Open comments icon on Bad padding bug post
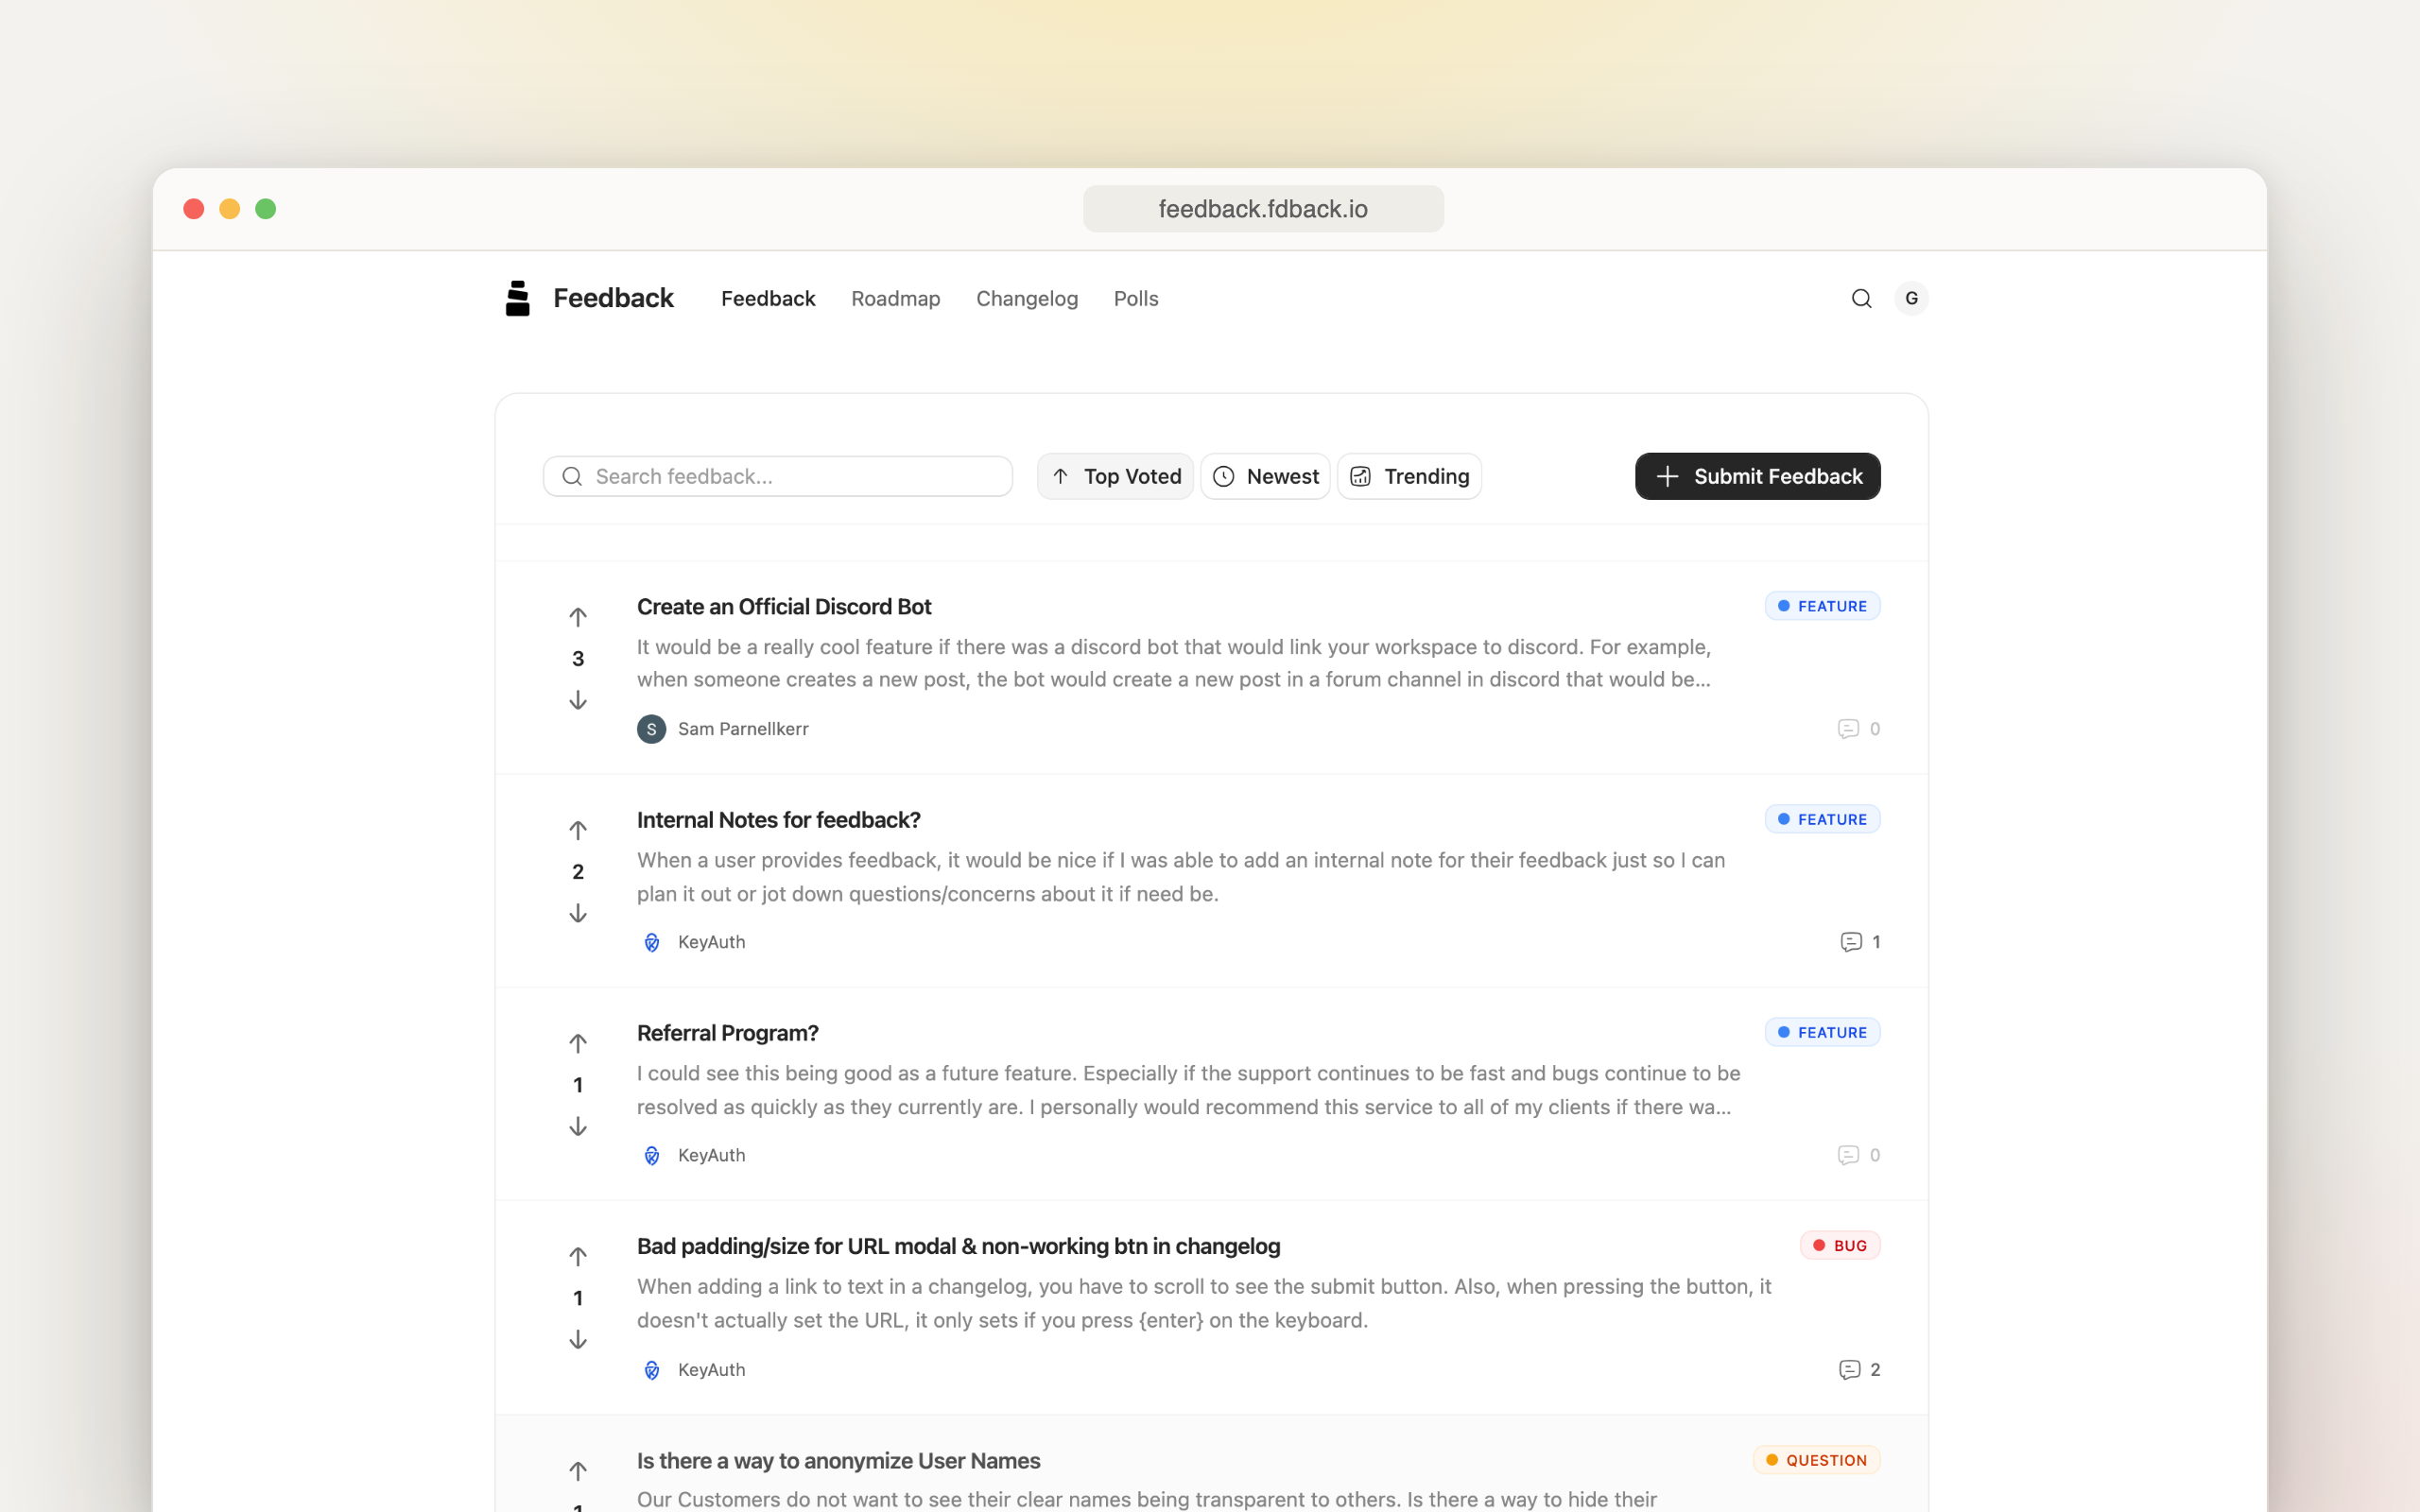Viewport: 2420px width, 1512px height. [x=1849, y=1369]
